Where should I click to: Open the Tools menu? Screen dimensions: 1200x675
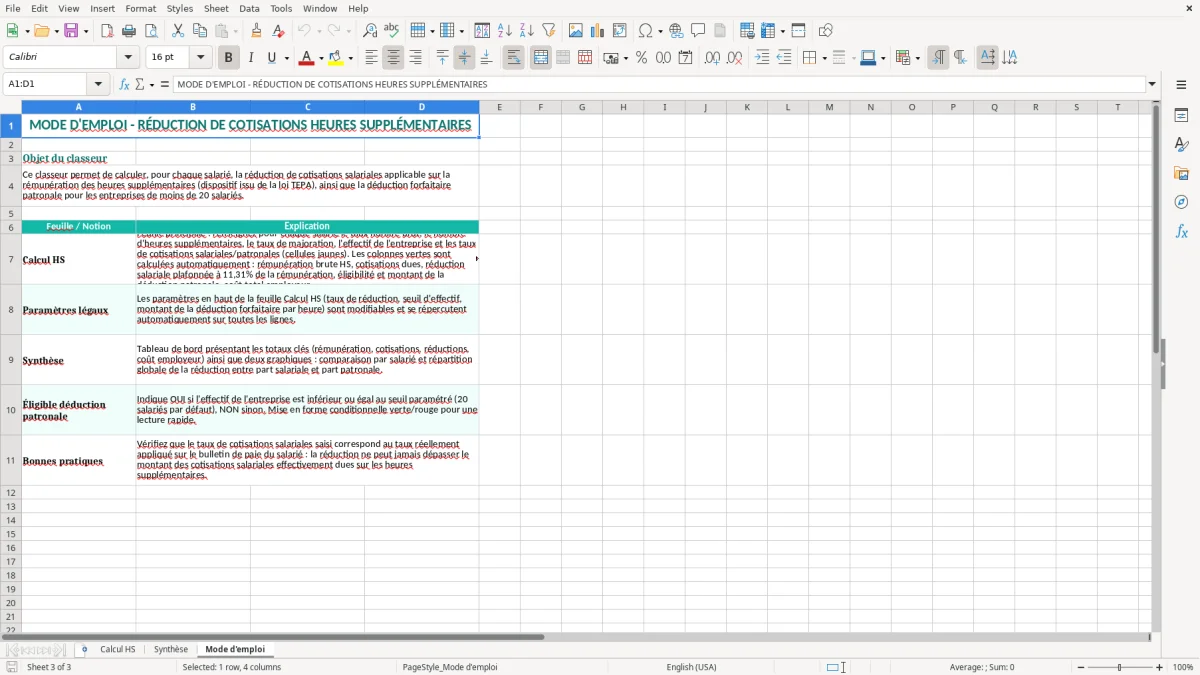click(281, 8)
